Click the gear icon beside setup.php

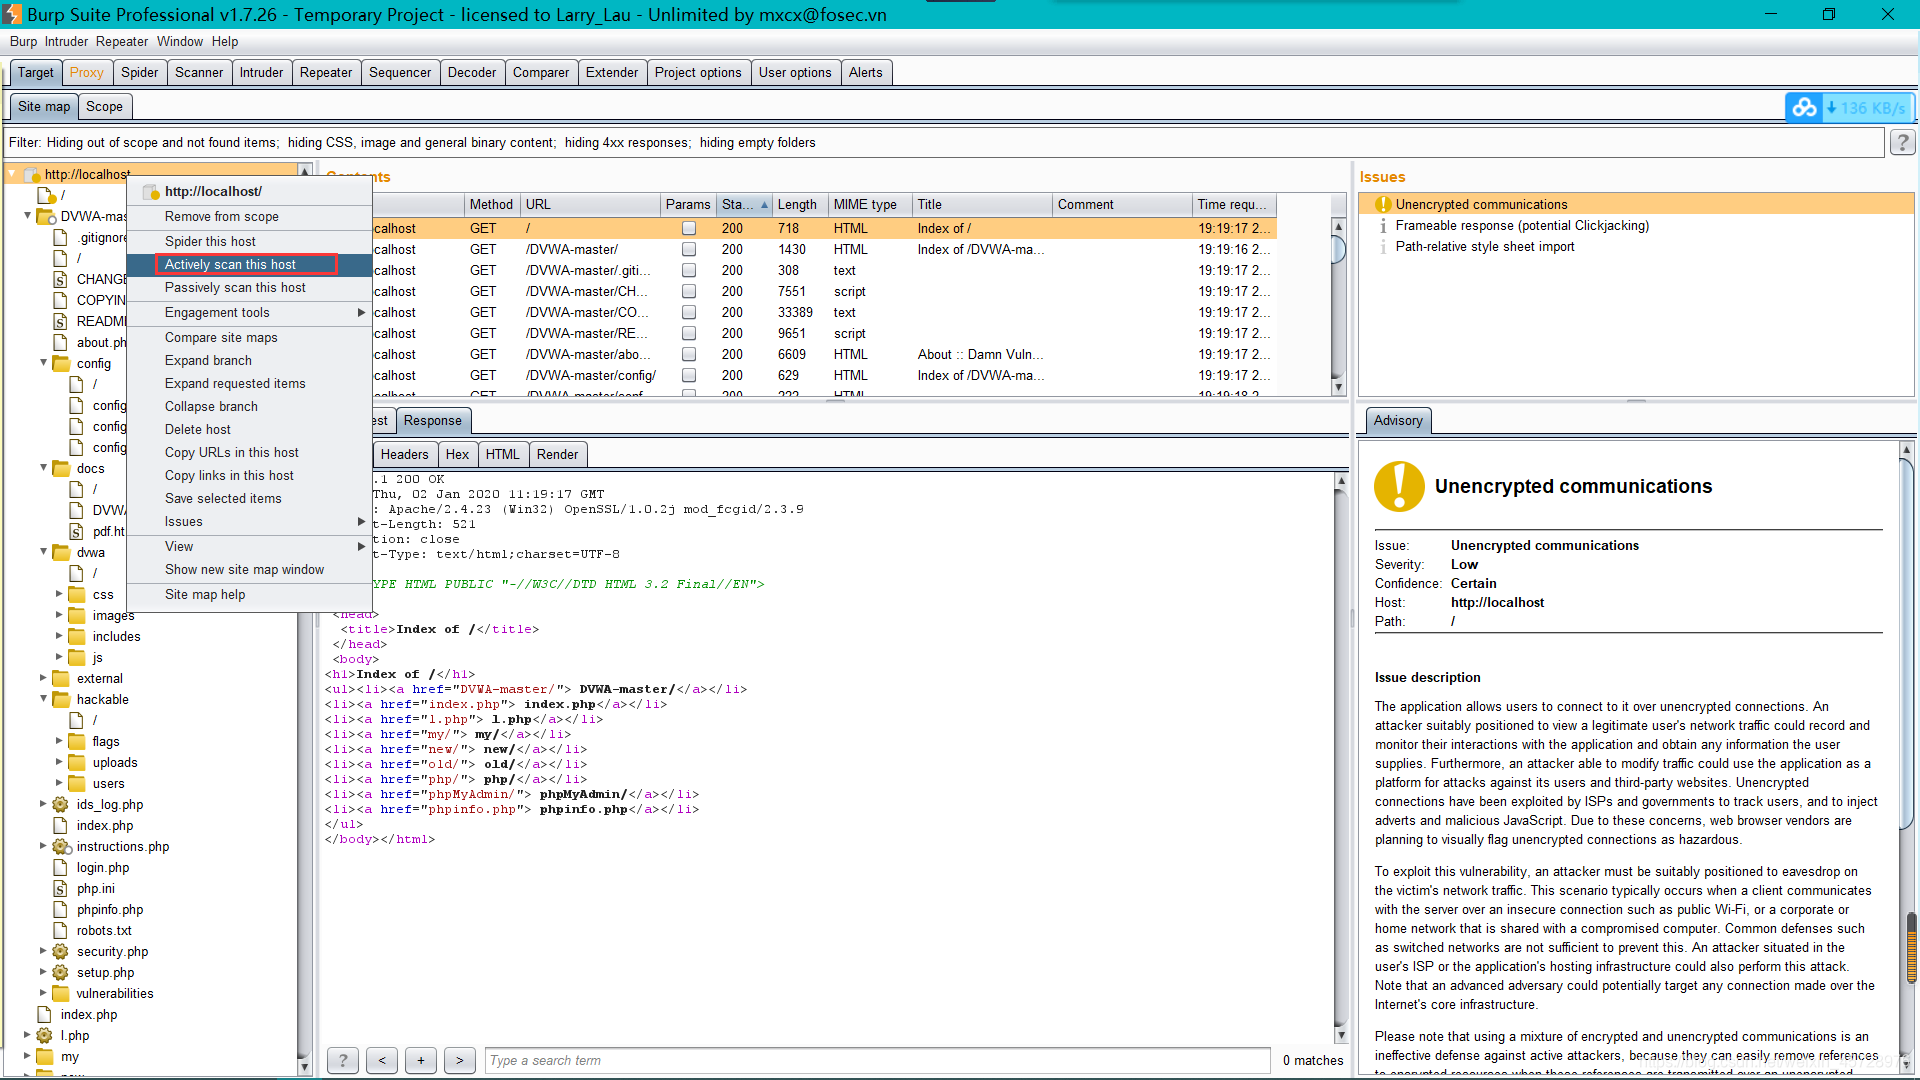60,972
